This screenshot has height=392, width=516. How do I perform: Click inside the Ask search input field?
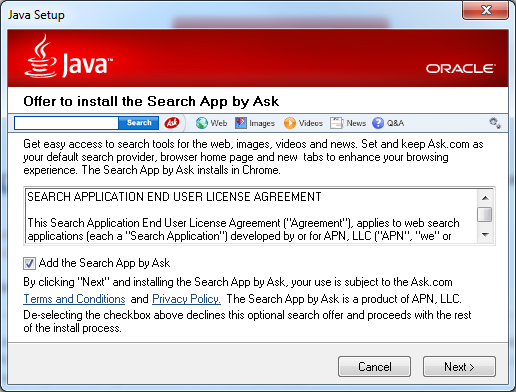tap(67, 123)
